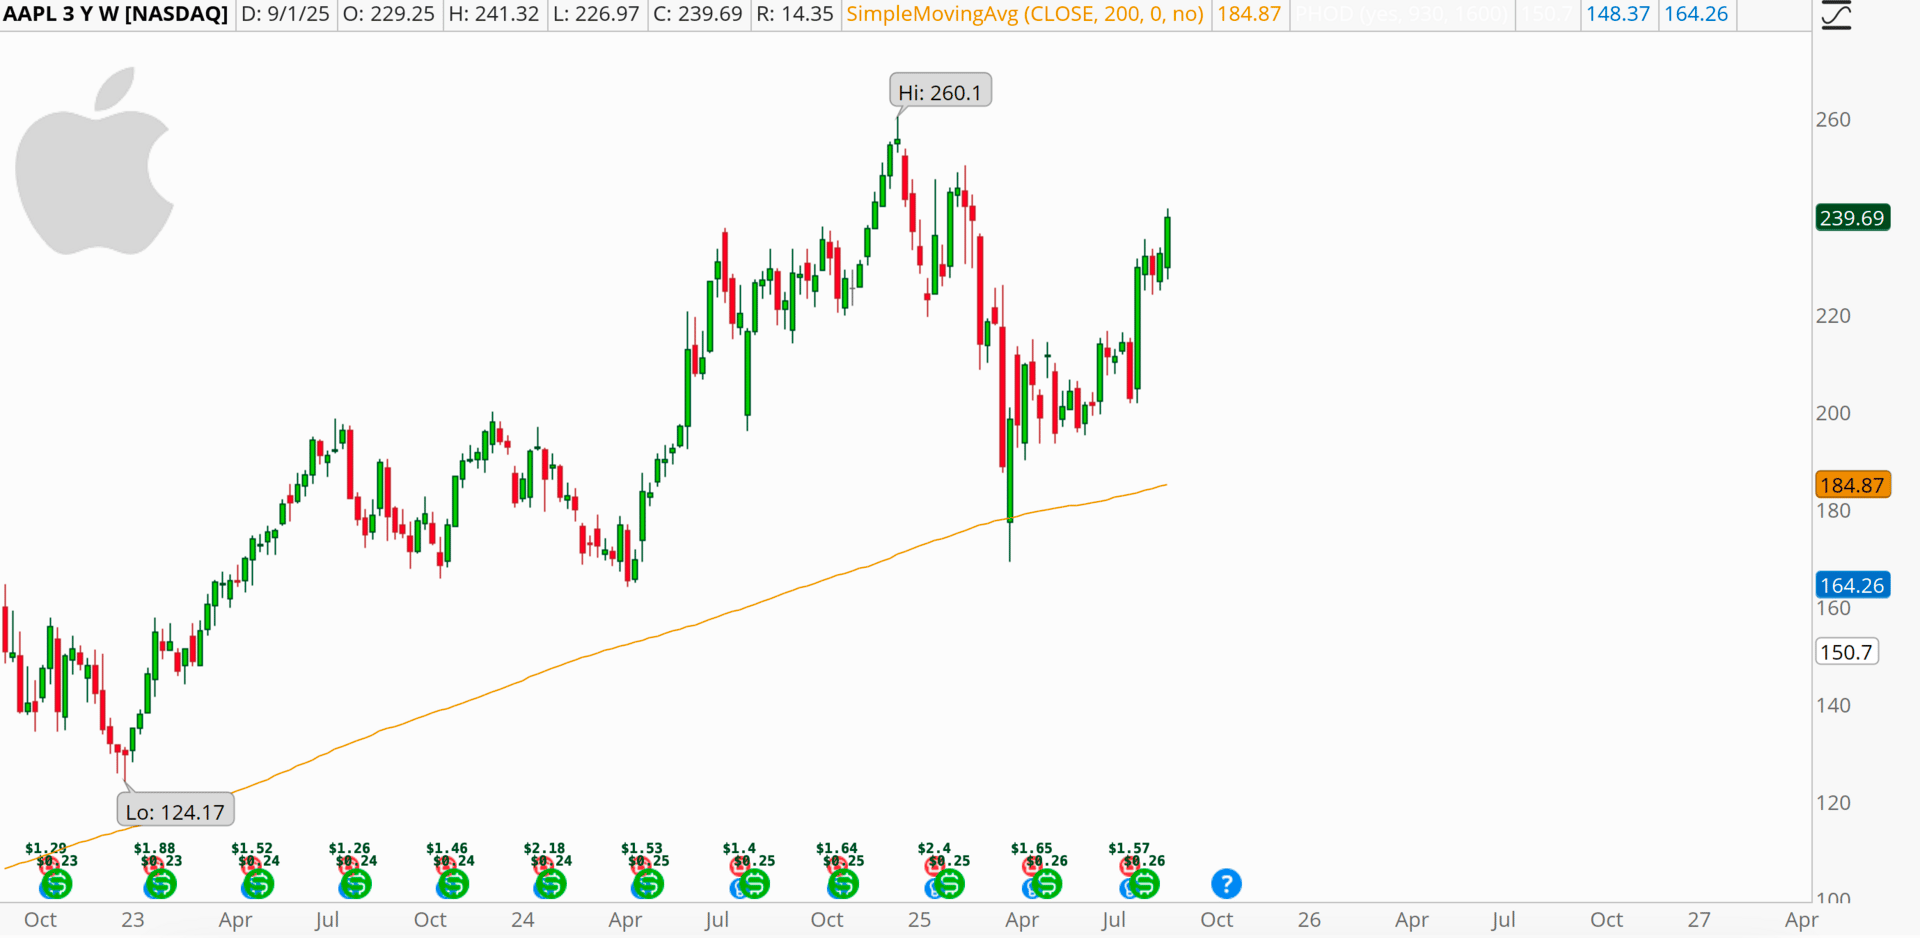Click the 120 price axis label
Image resolution: width=1920 pixels, height=938 pixels.
(x=1833, y=803)
